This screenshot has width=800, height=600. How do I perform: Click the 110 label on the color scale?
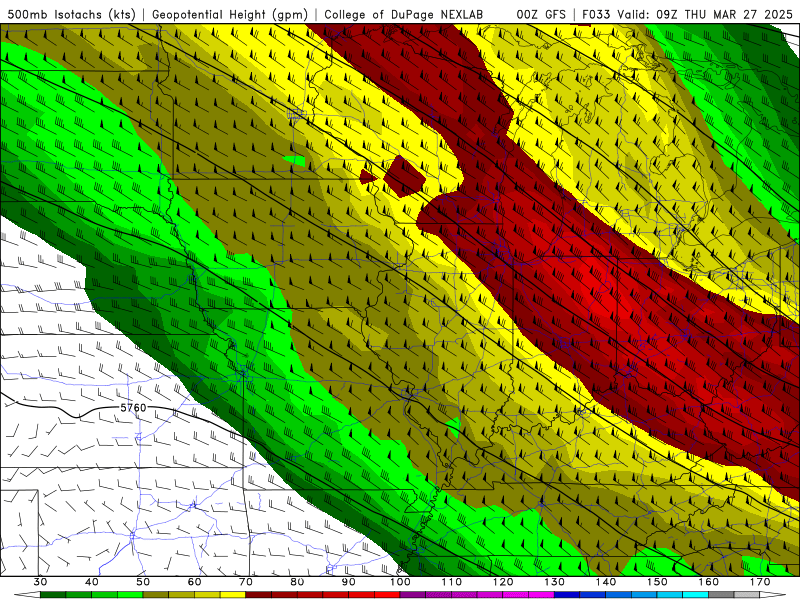pos(452,582)
